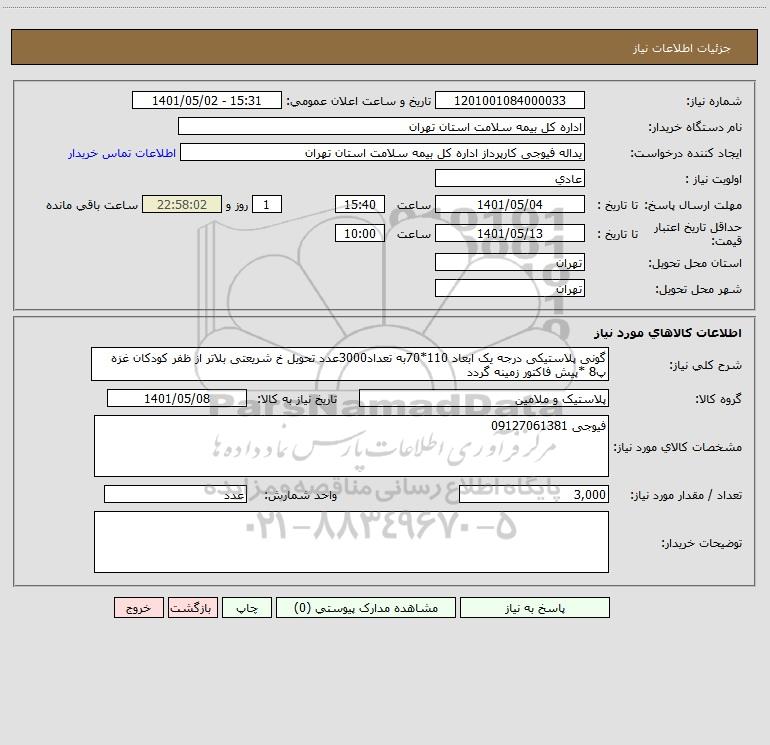Screen dimensions: 770x745
Task: Click the goods specification box with 09127061381
Action: pyautogui.click(x=351, y=446)
